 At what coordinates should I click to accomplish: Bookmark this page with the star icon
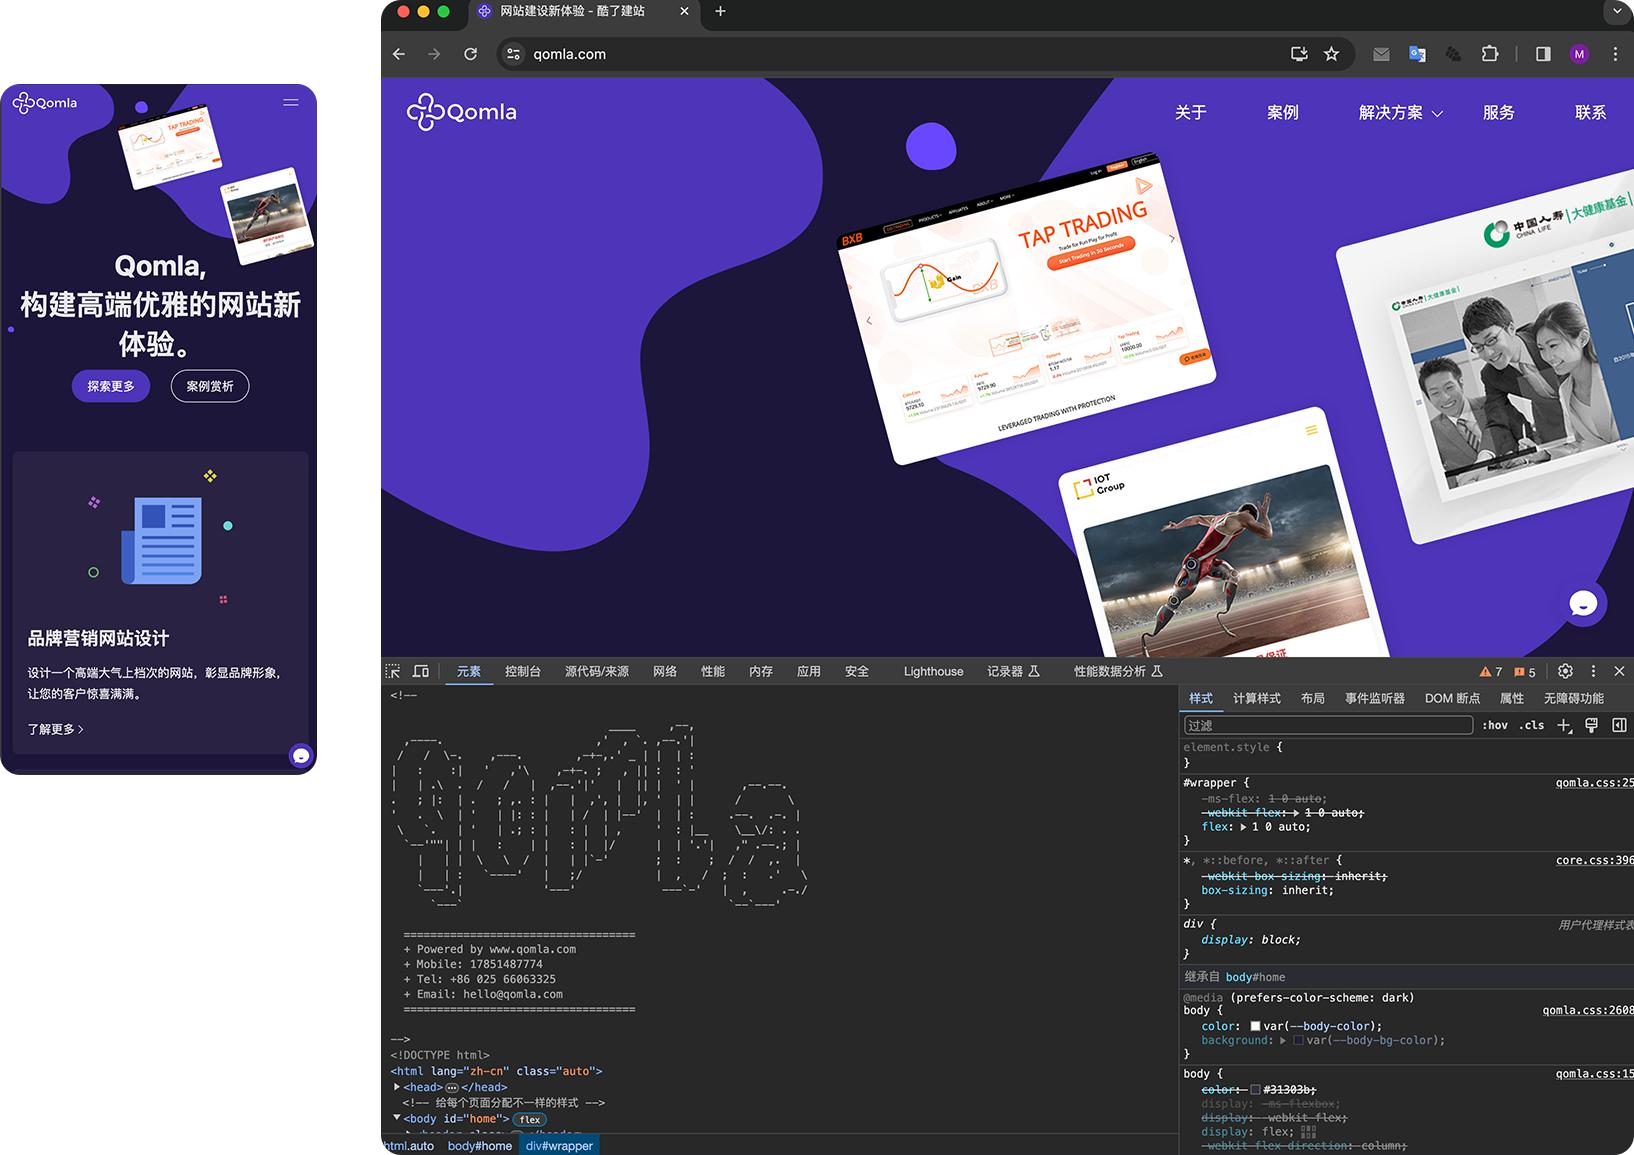click(x=1331, y=54)
